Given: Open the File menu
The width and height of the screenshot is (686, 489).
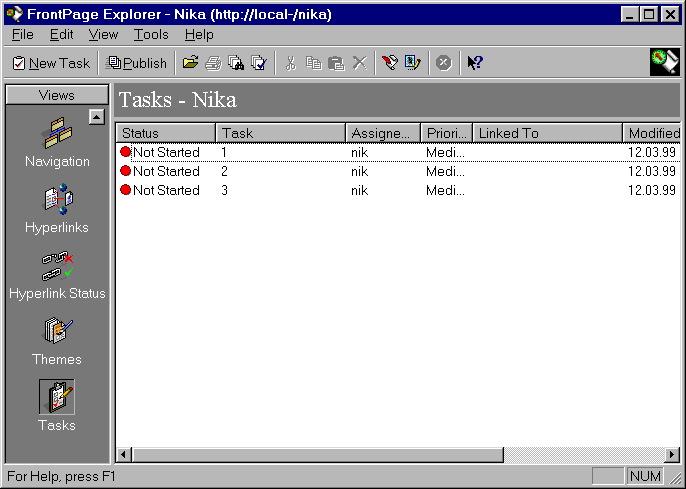Looking at the screenshot, I should pos(22,35).
